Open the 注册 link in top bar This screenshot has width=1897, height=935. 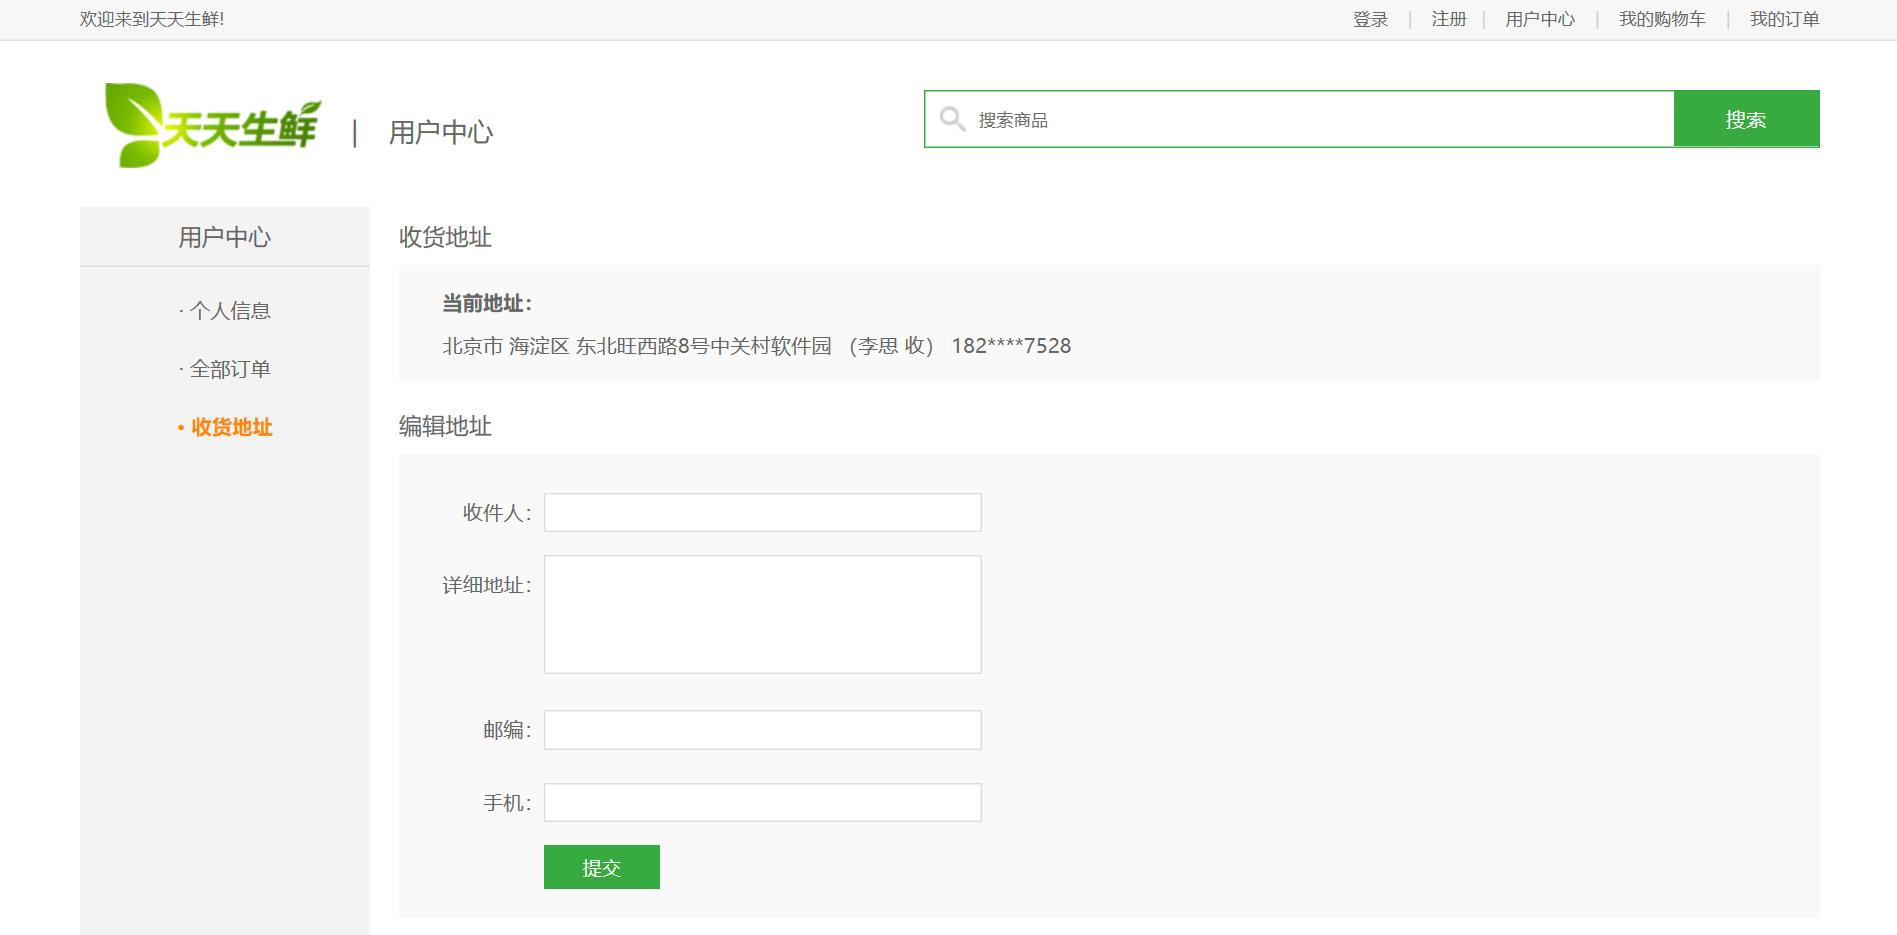point(1448,19)
